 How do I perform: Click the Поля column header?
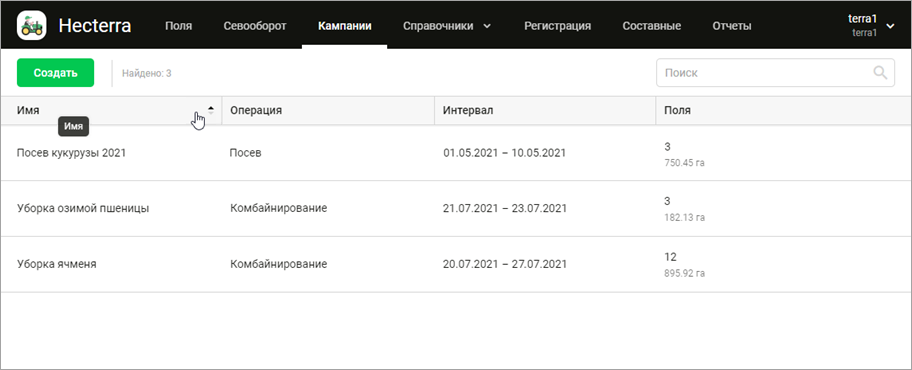pyautogui.click(x=678, y=110)
